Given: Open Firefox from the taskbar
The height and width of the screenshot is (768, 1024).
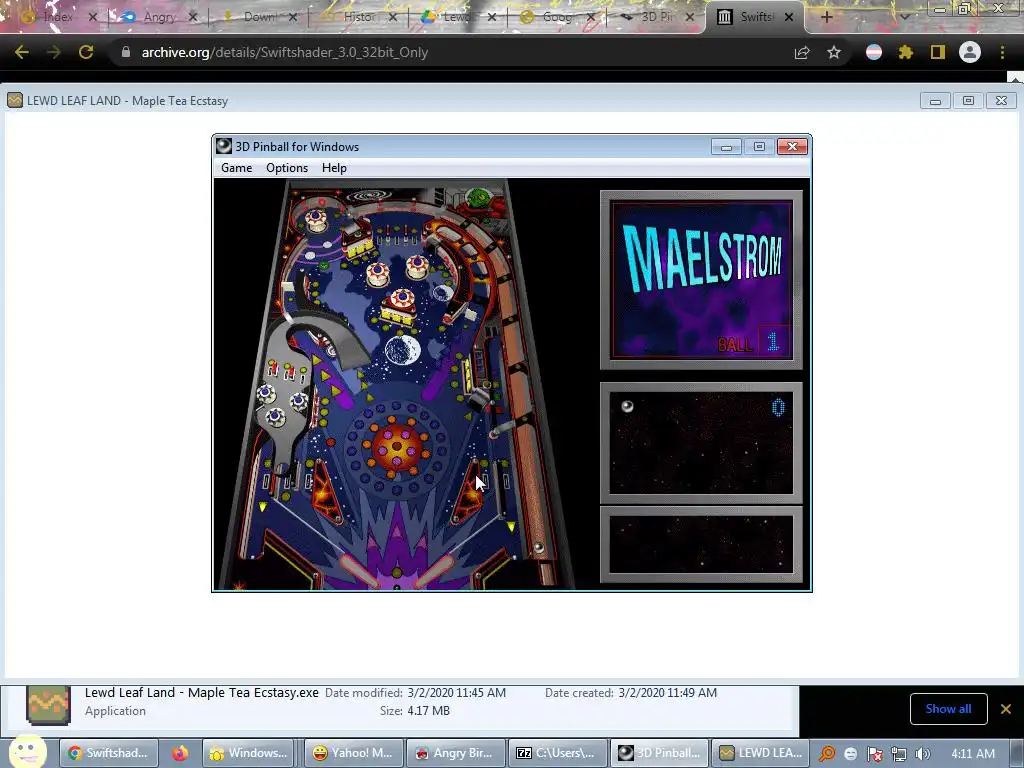Looking at the screenshot, I should [180, 753].
